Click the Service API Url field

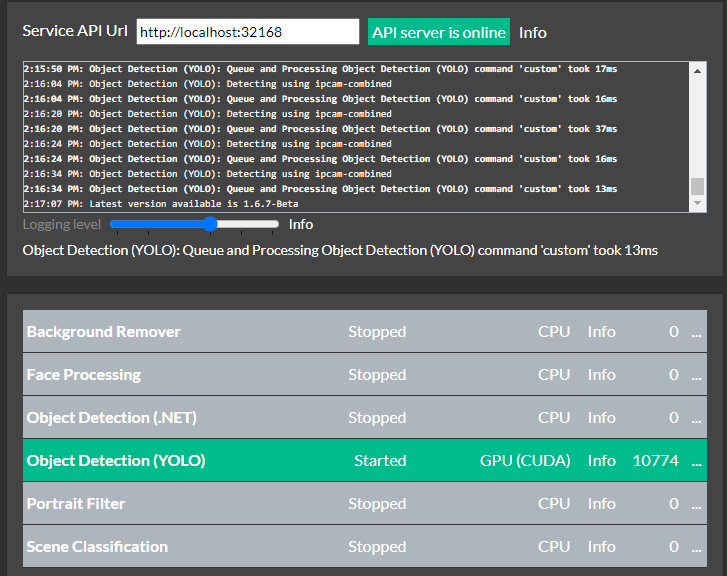pyautogui.click(x=248, y=32)
